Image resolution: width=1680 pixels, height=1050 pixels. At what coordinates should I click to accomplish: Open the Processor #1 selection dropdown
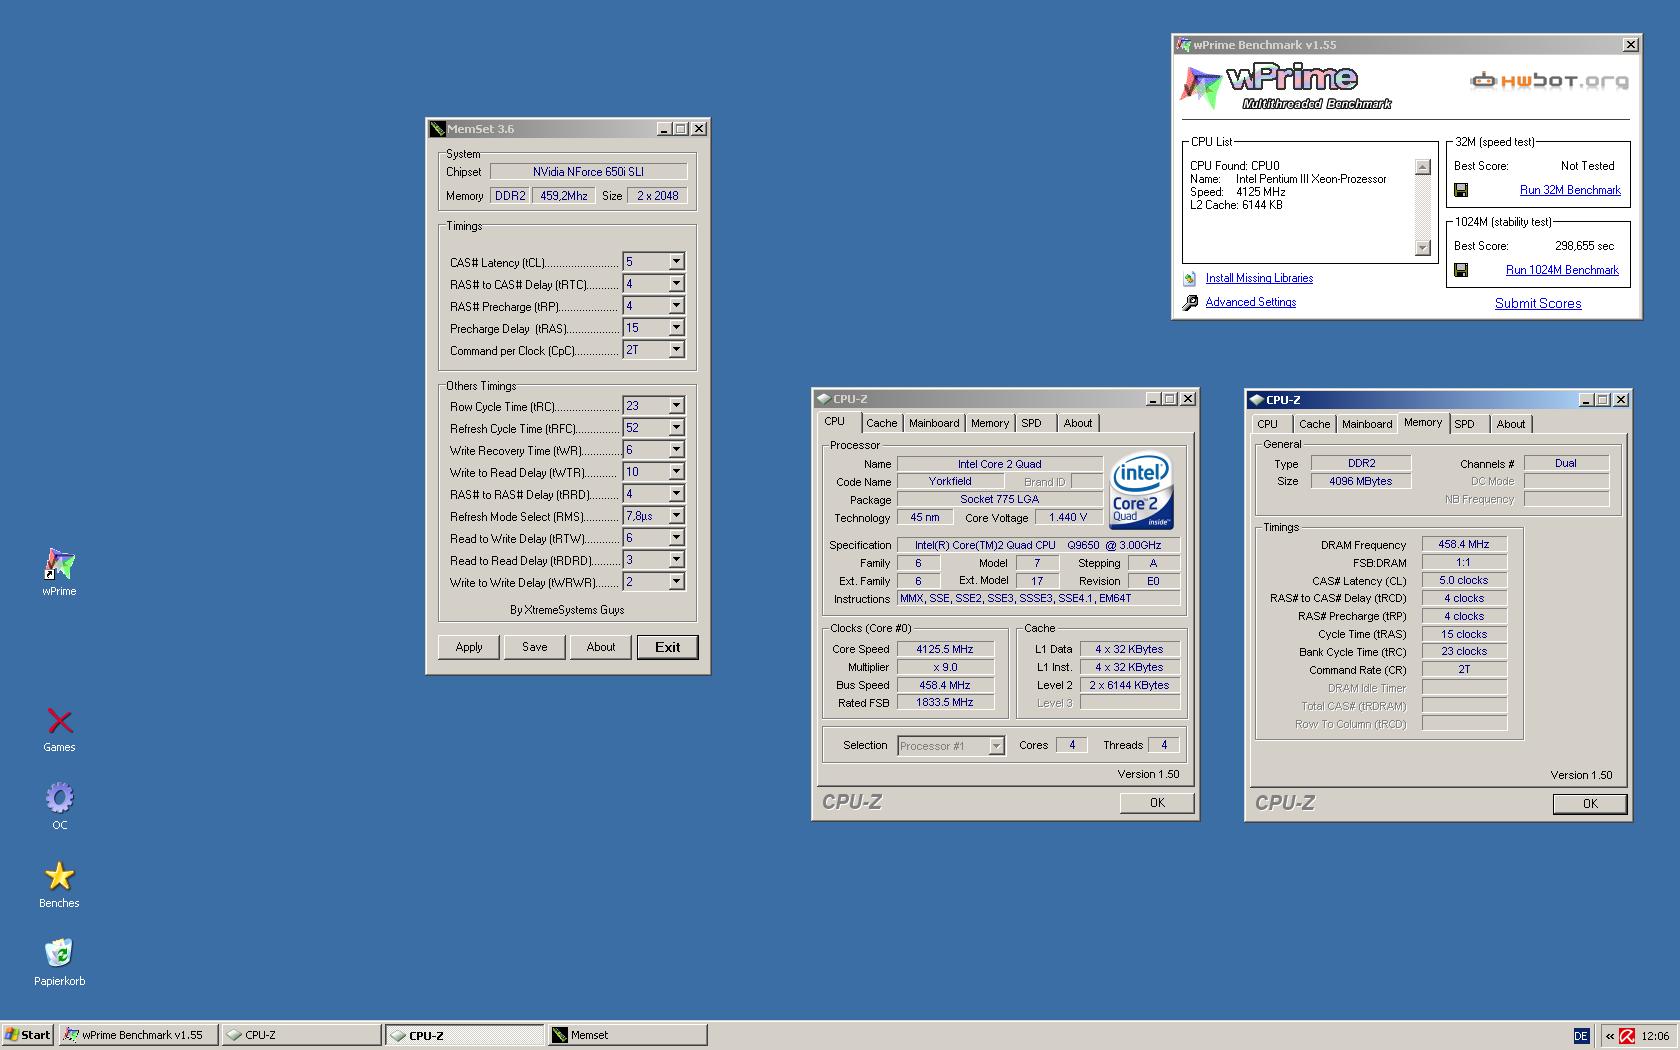click(996, 746)
